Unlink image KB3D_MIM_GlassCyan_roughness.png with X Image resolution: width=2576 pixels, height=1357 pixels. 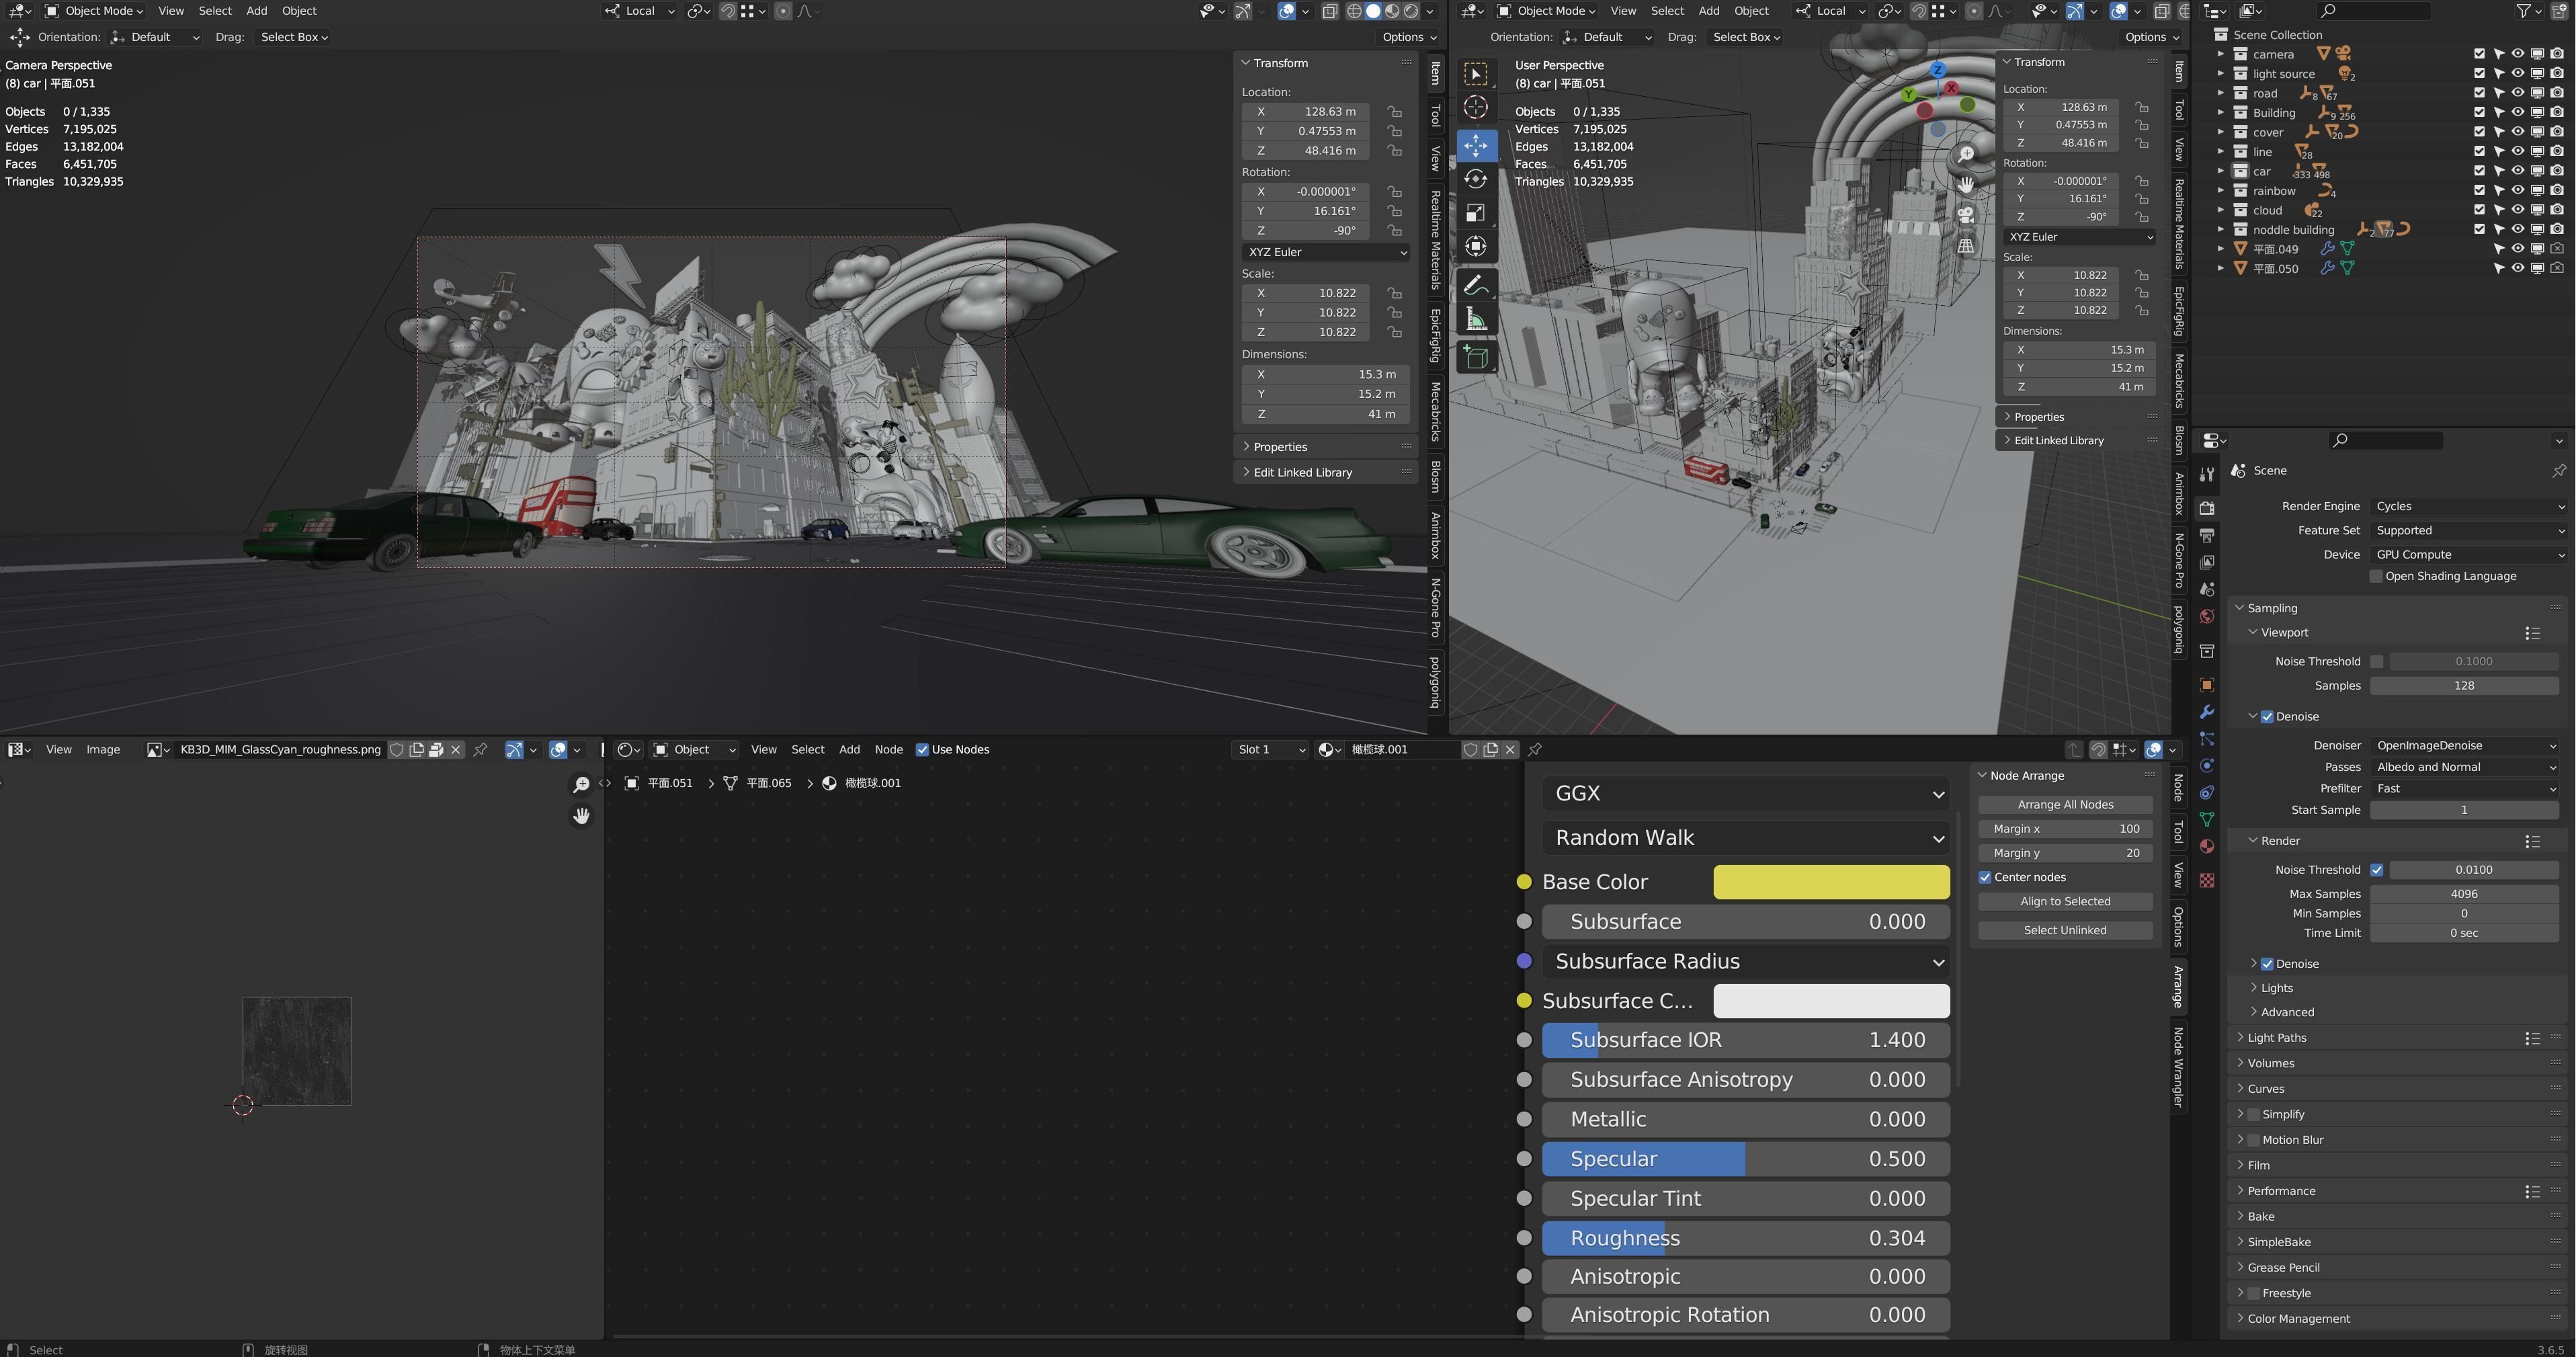[x=456, y=749]
